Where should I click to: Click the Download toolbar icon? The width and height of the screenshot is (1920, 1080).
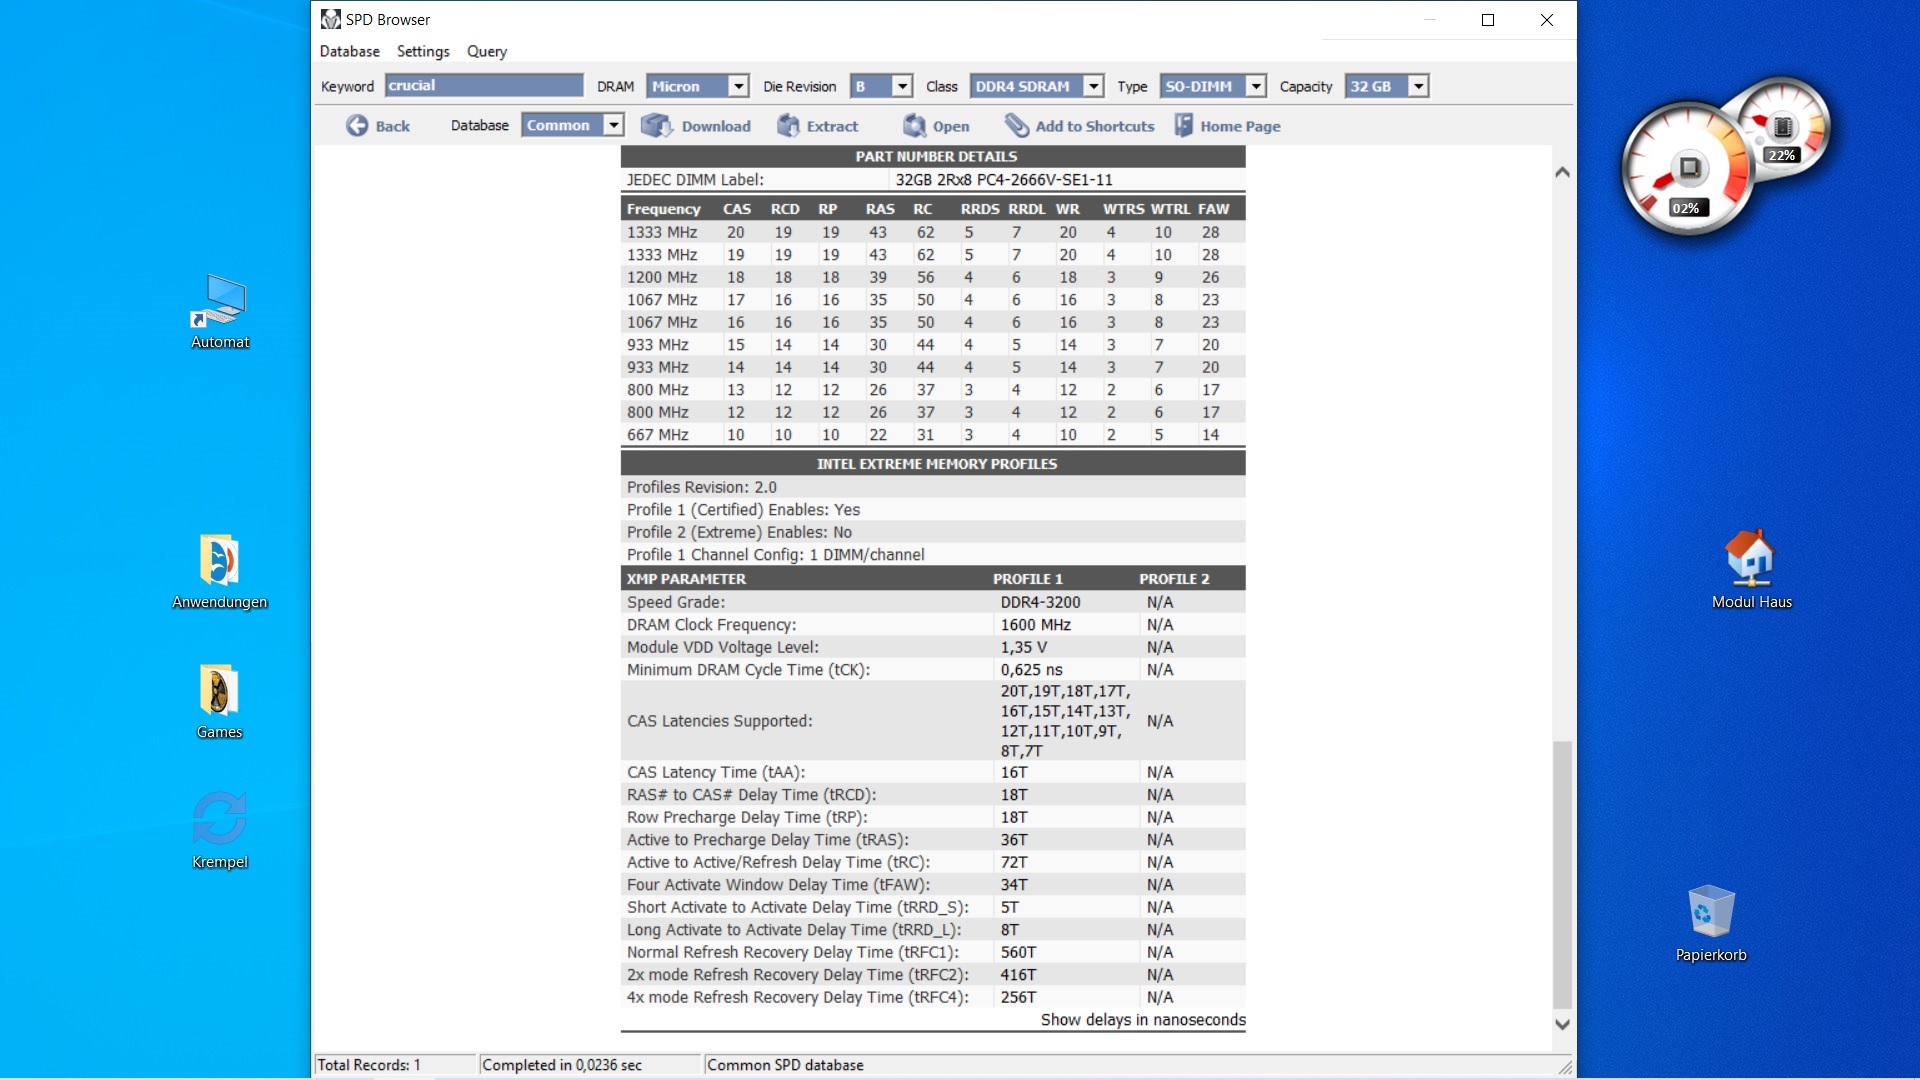click(x=656, y=126)
